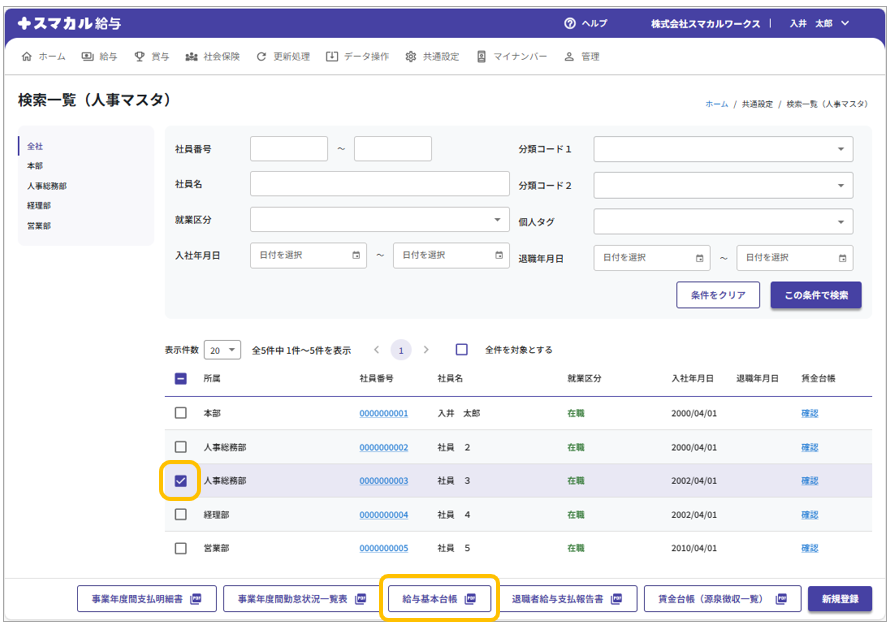This screenshot has width=893, height=628.
Task: Open calendar picker for hire end date
Action: [x=499, y=256]
